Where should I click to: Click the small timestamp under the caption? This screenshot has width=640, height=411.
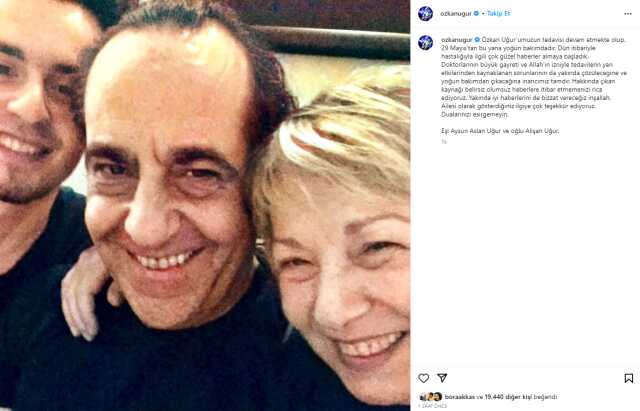pyautogui.click(x=444, y=142)
